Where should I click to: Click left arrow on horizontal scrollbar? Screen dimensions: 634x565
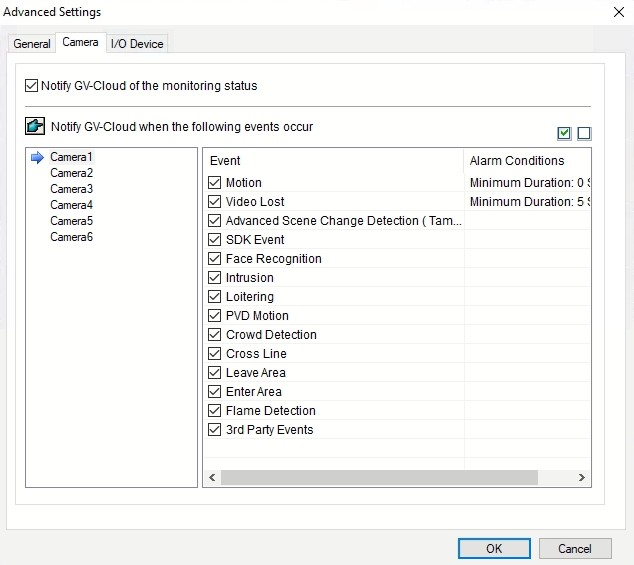click(x=212, y=478)
